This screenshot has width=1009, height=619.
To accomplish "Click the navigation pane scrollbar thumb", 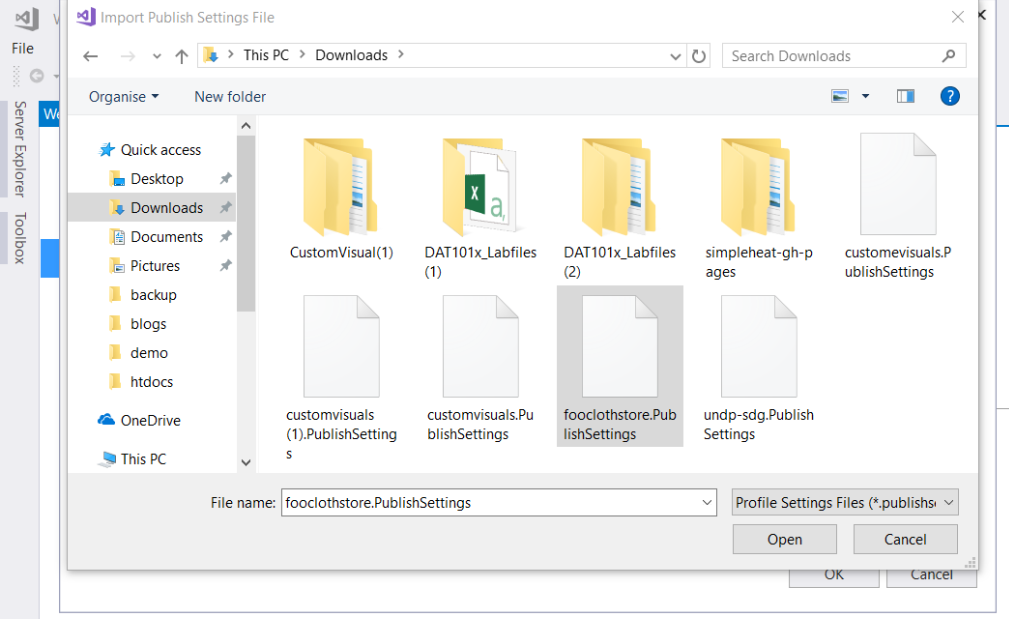I will click(246, 224).
